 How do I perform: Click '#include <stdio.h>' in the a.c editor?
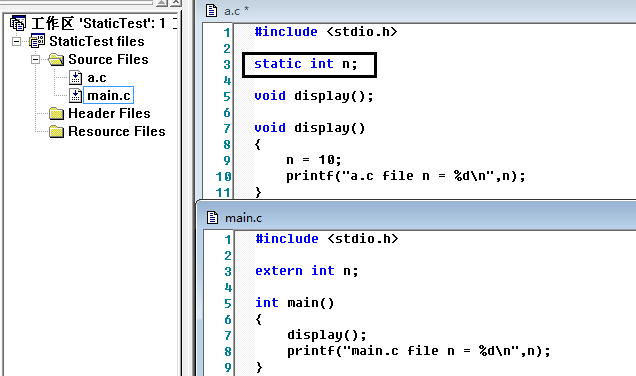click(x=326, y=32)
